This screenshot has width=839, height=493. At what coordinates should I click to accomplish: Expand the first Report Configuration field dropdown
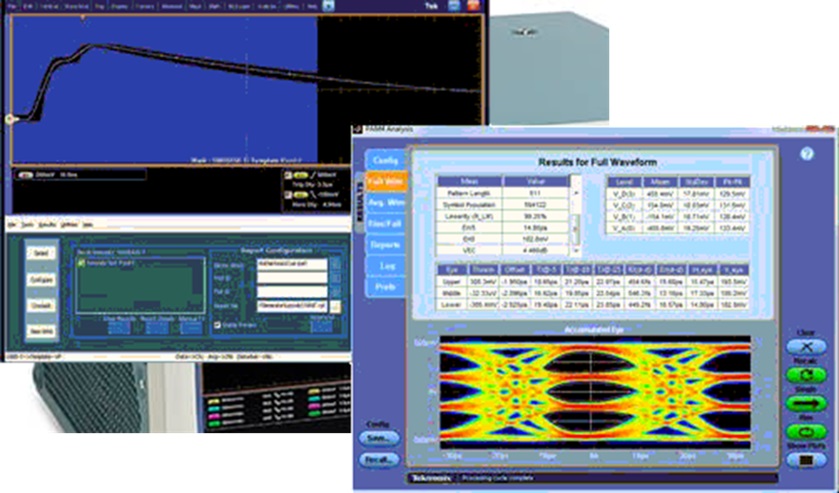(336, 262)
